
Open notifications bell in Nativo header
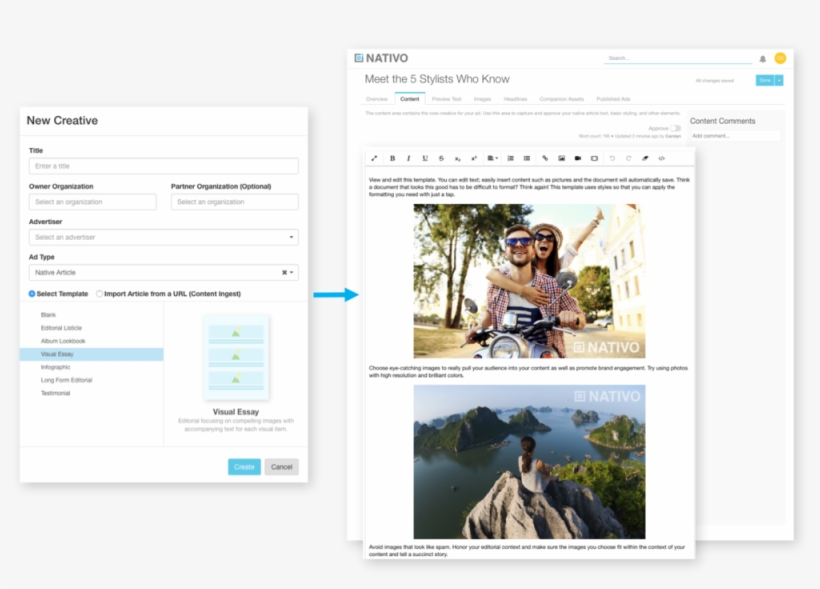(x=762, y=59)
